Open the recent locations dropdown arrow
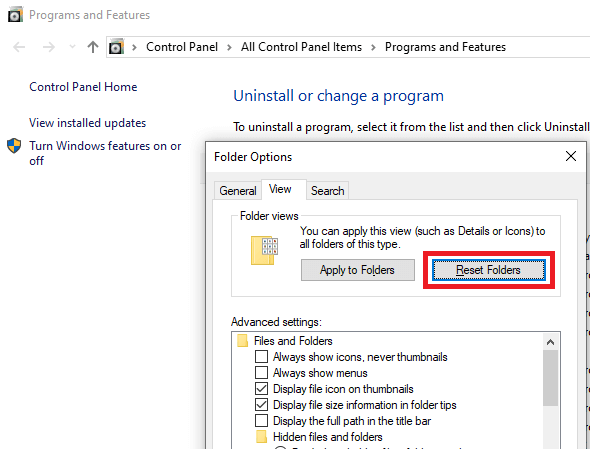The image size is (590, 449). tap(72, 47)
